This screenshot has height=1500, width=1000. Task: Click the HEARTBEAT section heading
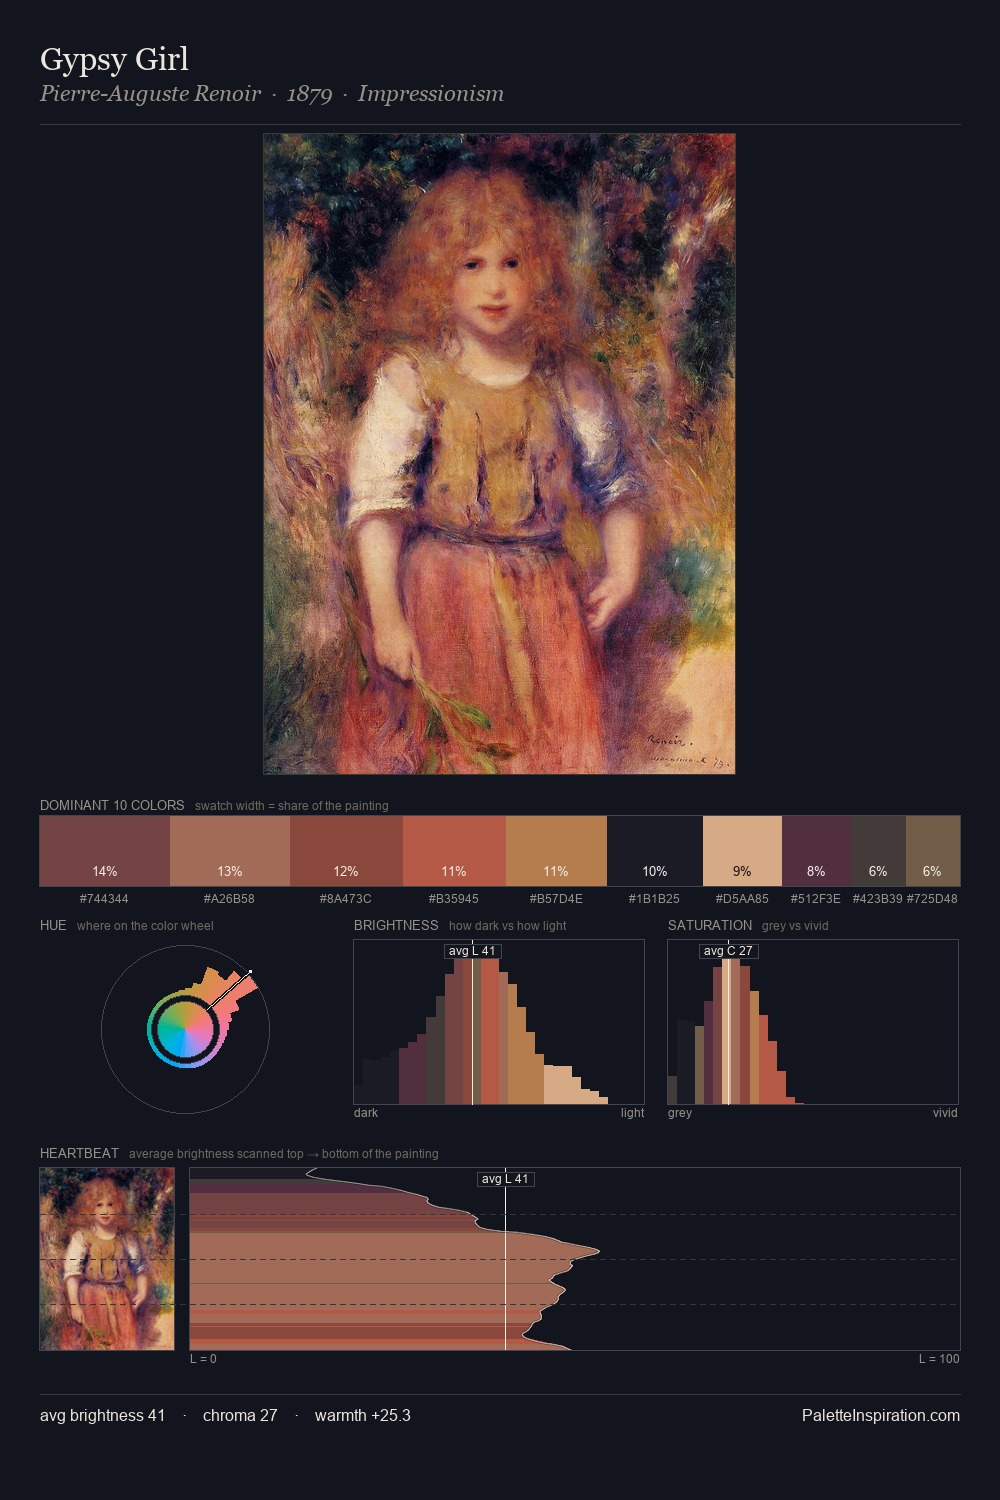coord(79,1154)
